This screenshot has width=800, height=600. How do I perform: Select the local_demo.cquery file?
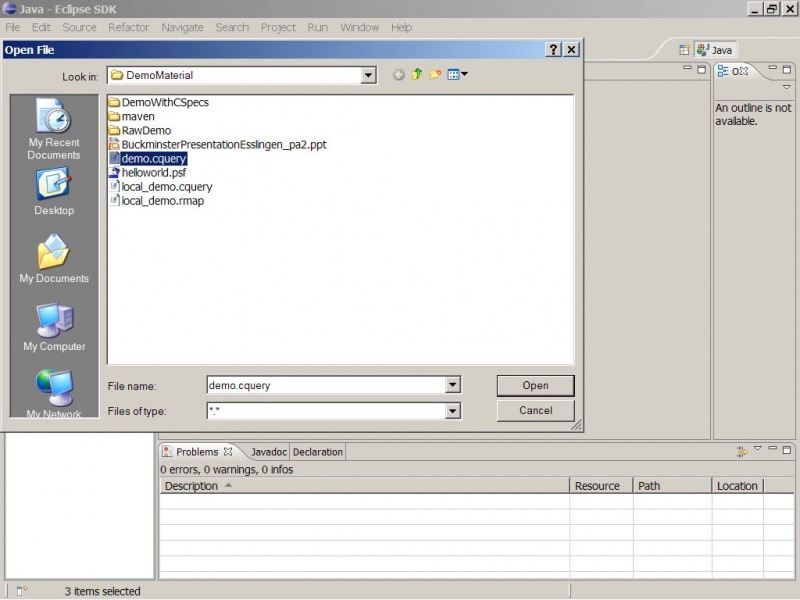coord(161,187)
